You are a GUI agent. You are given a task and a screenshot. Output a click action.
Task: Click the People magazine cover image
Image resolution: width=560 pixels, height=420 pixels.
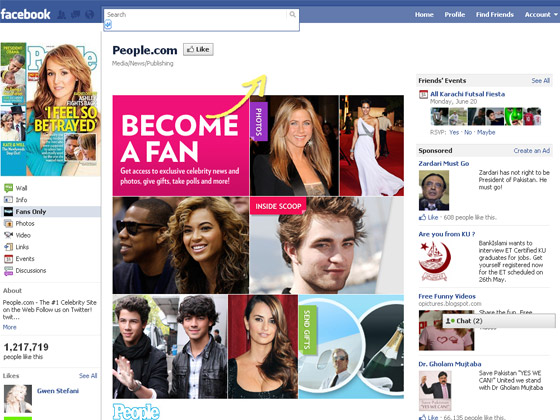[x=50, y=109]
